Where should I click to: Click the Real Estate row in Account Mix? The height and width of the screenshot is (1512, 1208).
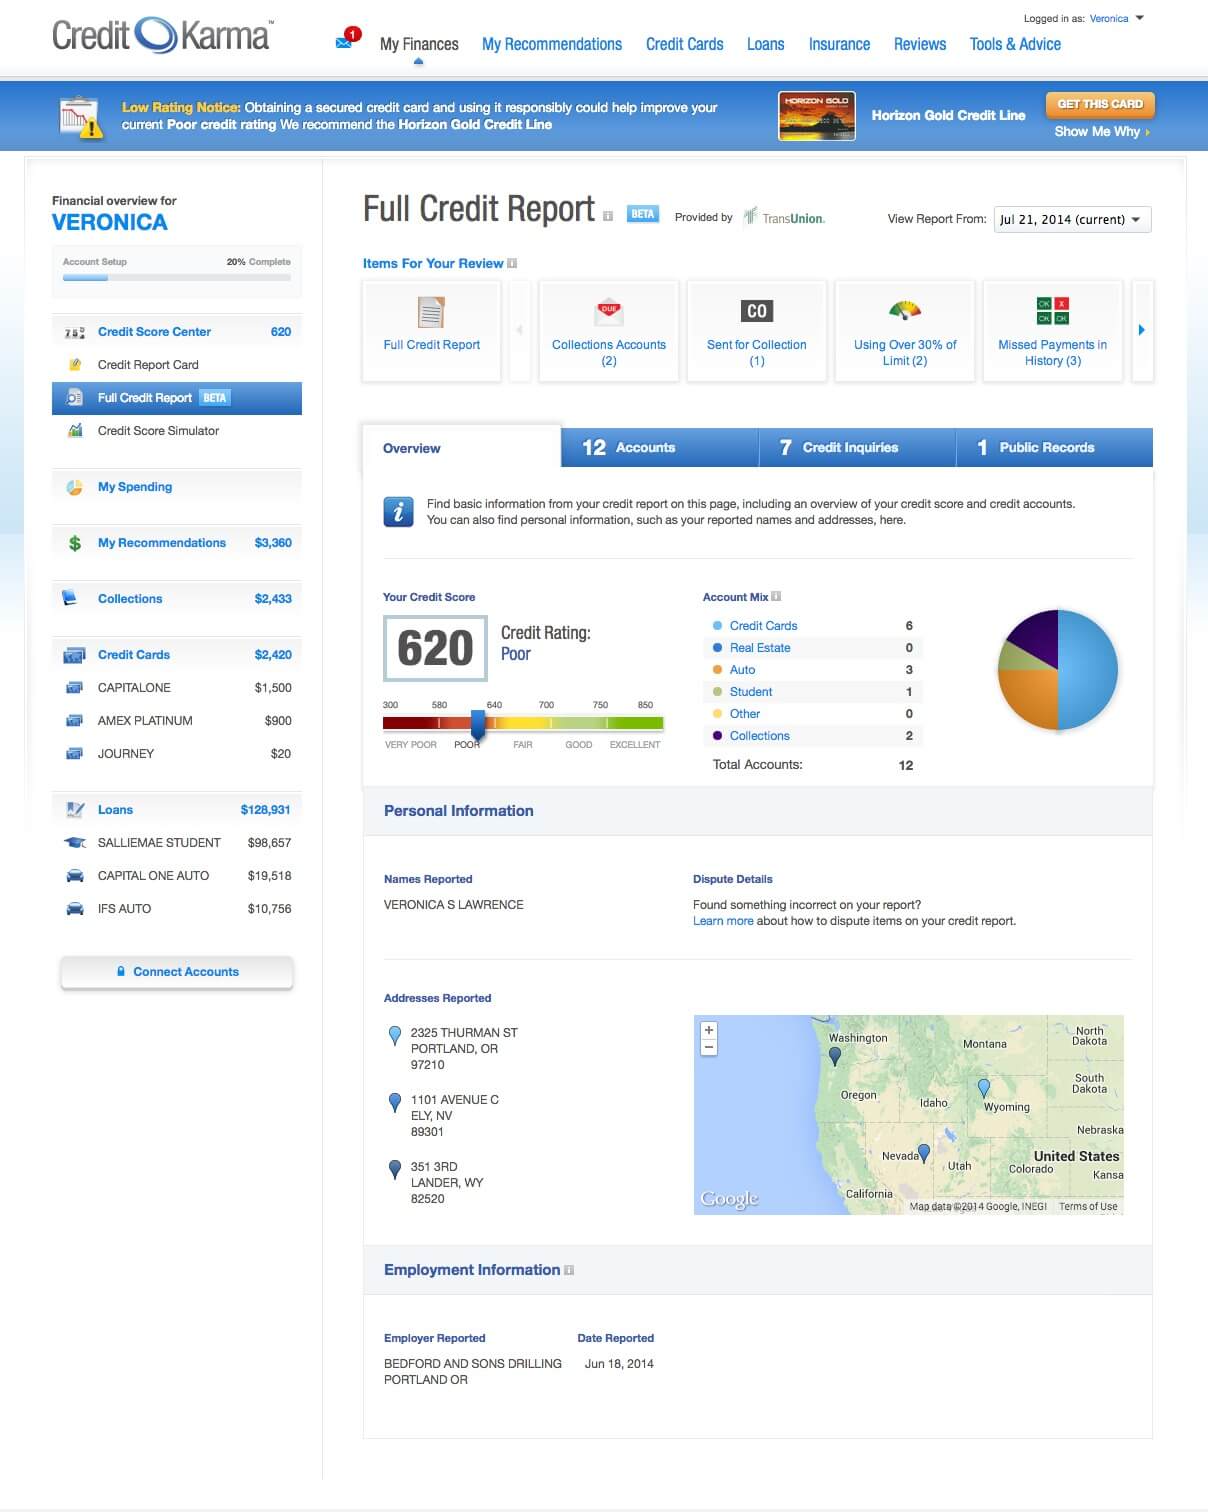pyautogui.click(x=812, y=648)
